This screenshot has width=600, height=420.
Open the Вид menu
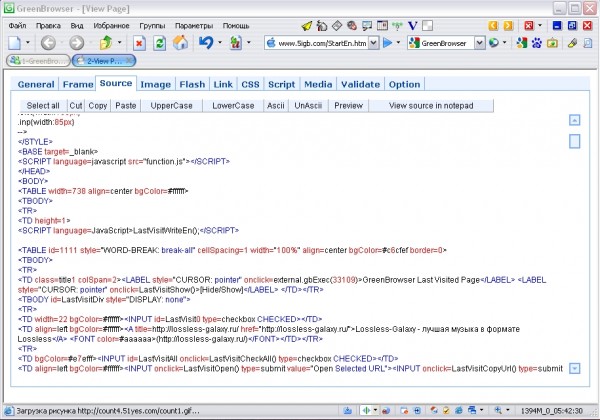pyautogui.click(x=77, y=26)
